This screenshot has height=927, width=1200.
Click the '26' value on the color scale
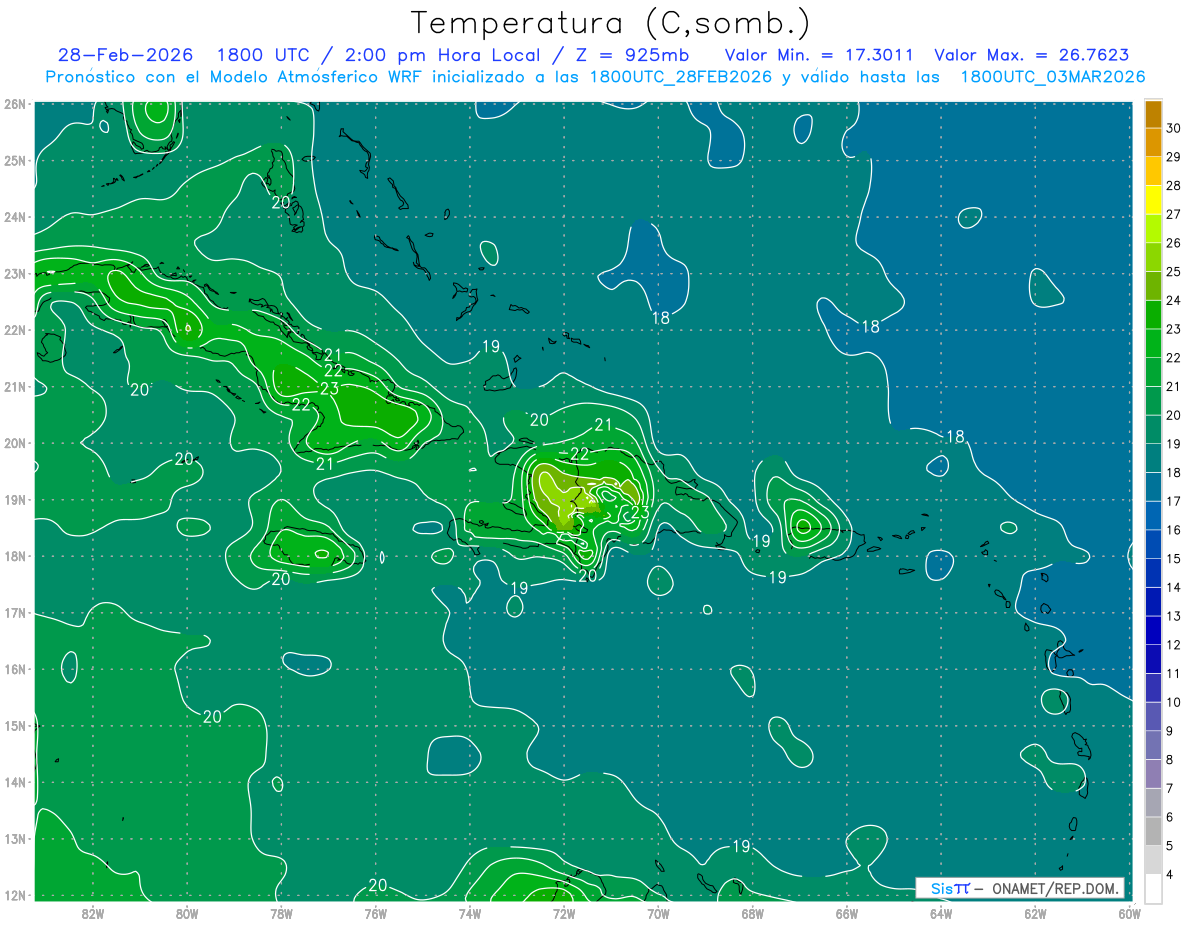(x=1173, y=243)
